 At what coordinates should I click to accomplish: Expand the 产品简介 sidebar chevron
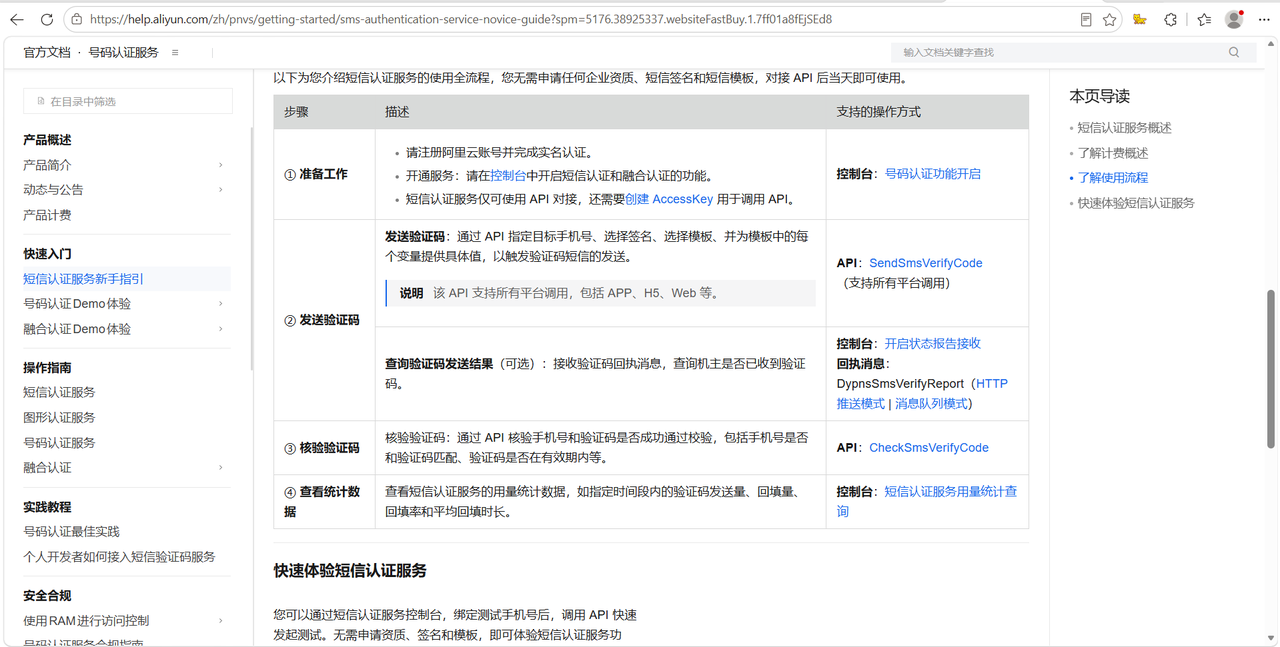[221, 165]
